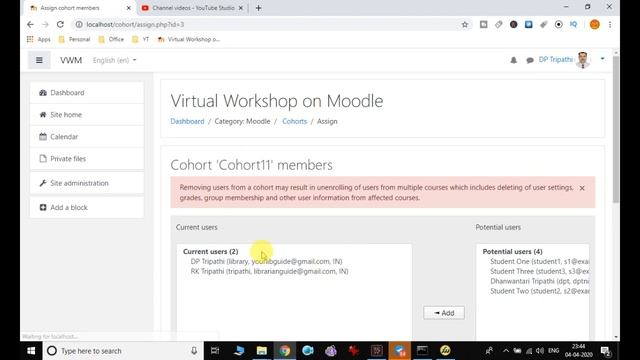Select RK Tripathi in current users
Image resolution: width=640 pixels, height=360 pixels.
[x=269, y=271]
